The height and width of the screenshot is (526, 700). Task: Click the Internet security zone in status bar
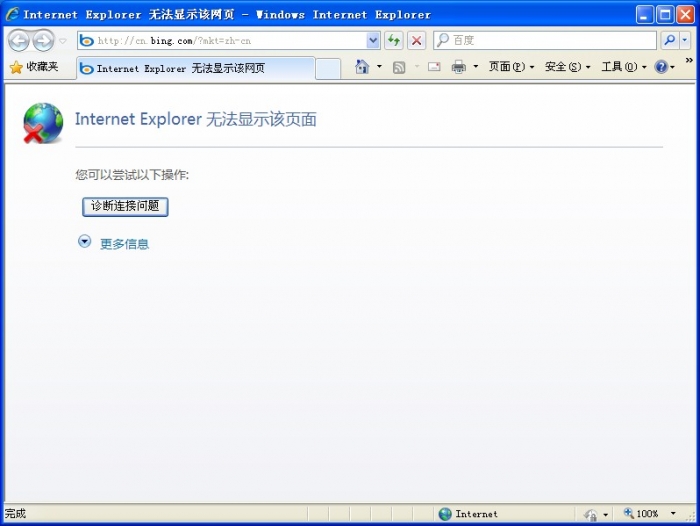pos(468,514)
